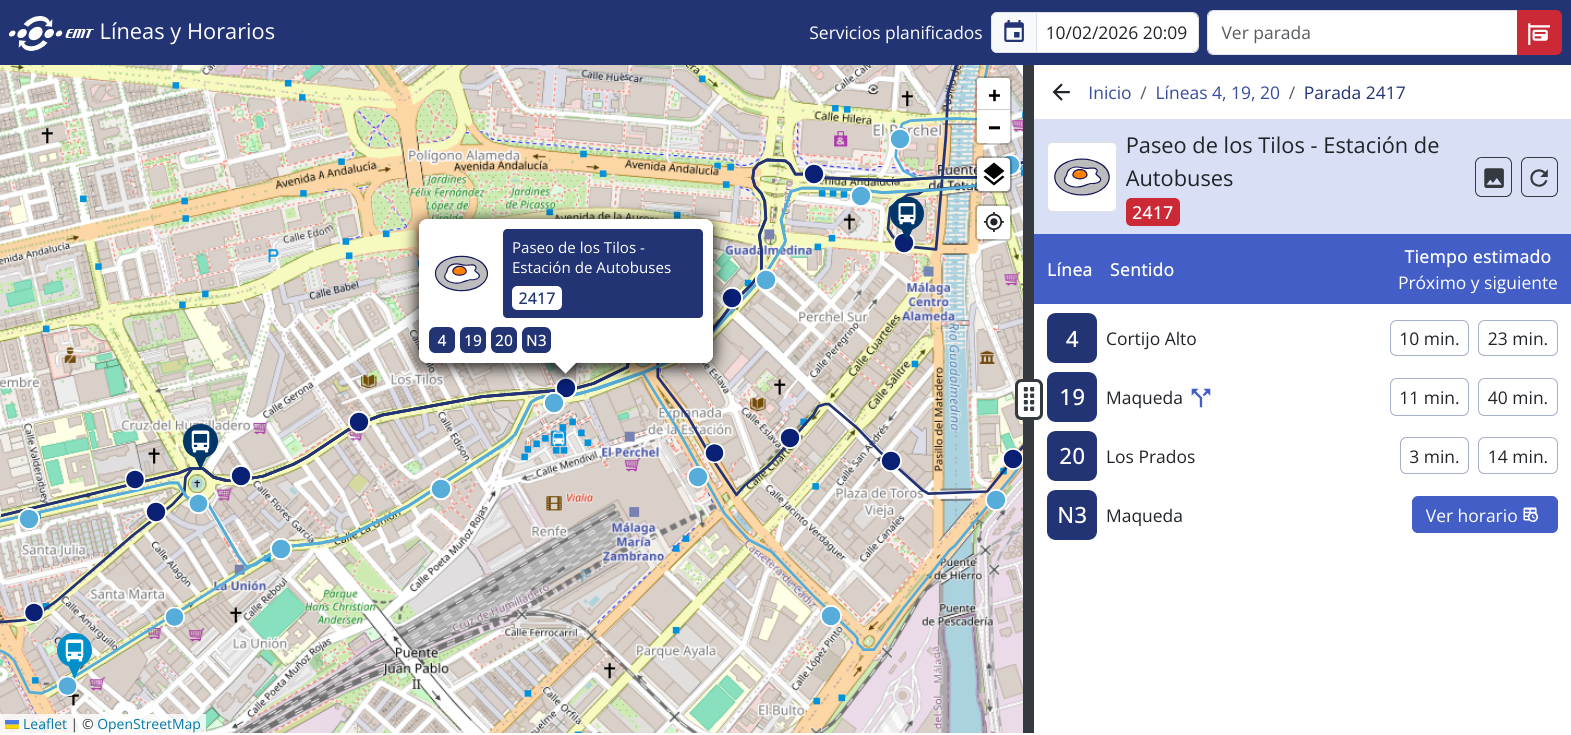Zoom in on the map

pos(993,96)
